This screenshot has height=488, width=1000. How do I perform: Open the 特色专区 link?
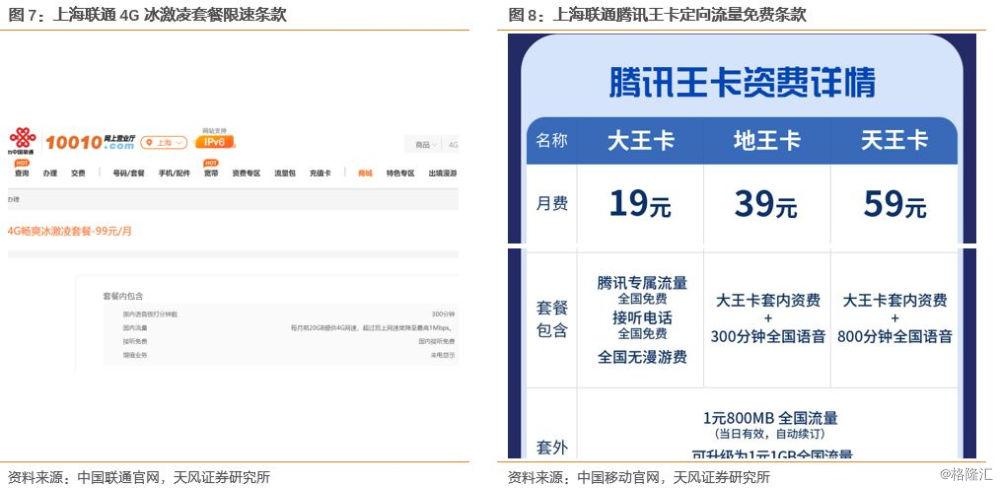pyautogui.click(x=400, y=173)
